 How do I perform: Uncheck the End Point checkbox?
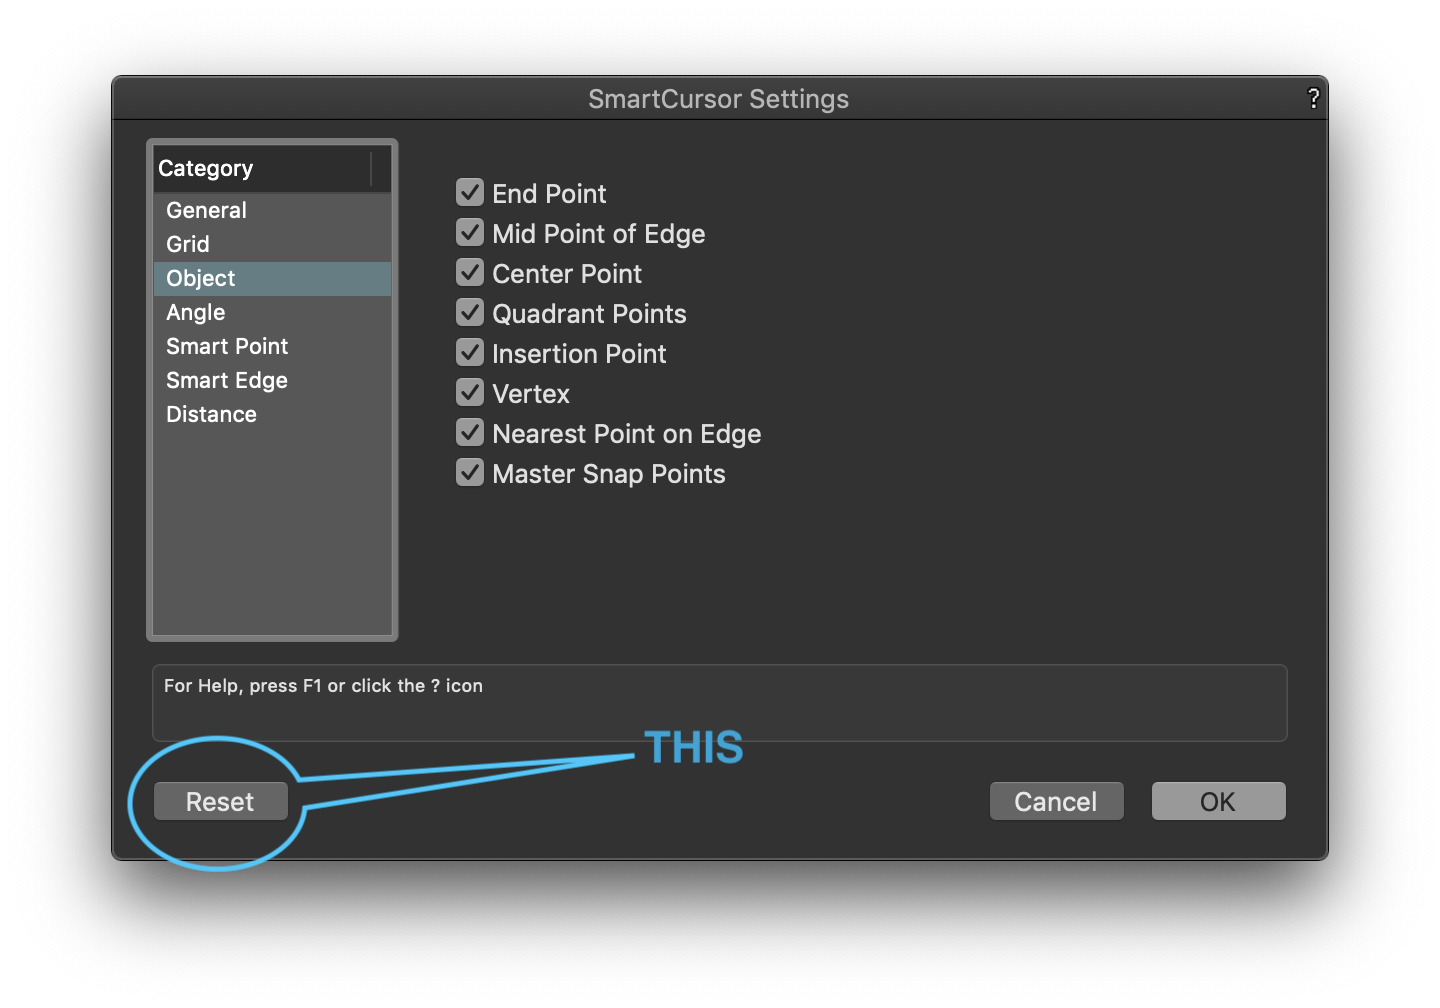coord(470,192)
